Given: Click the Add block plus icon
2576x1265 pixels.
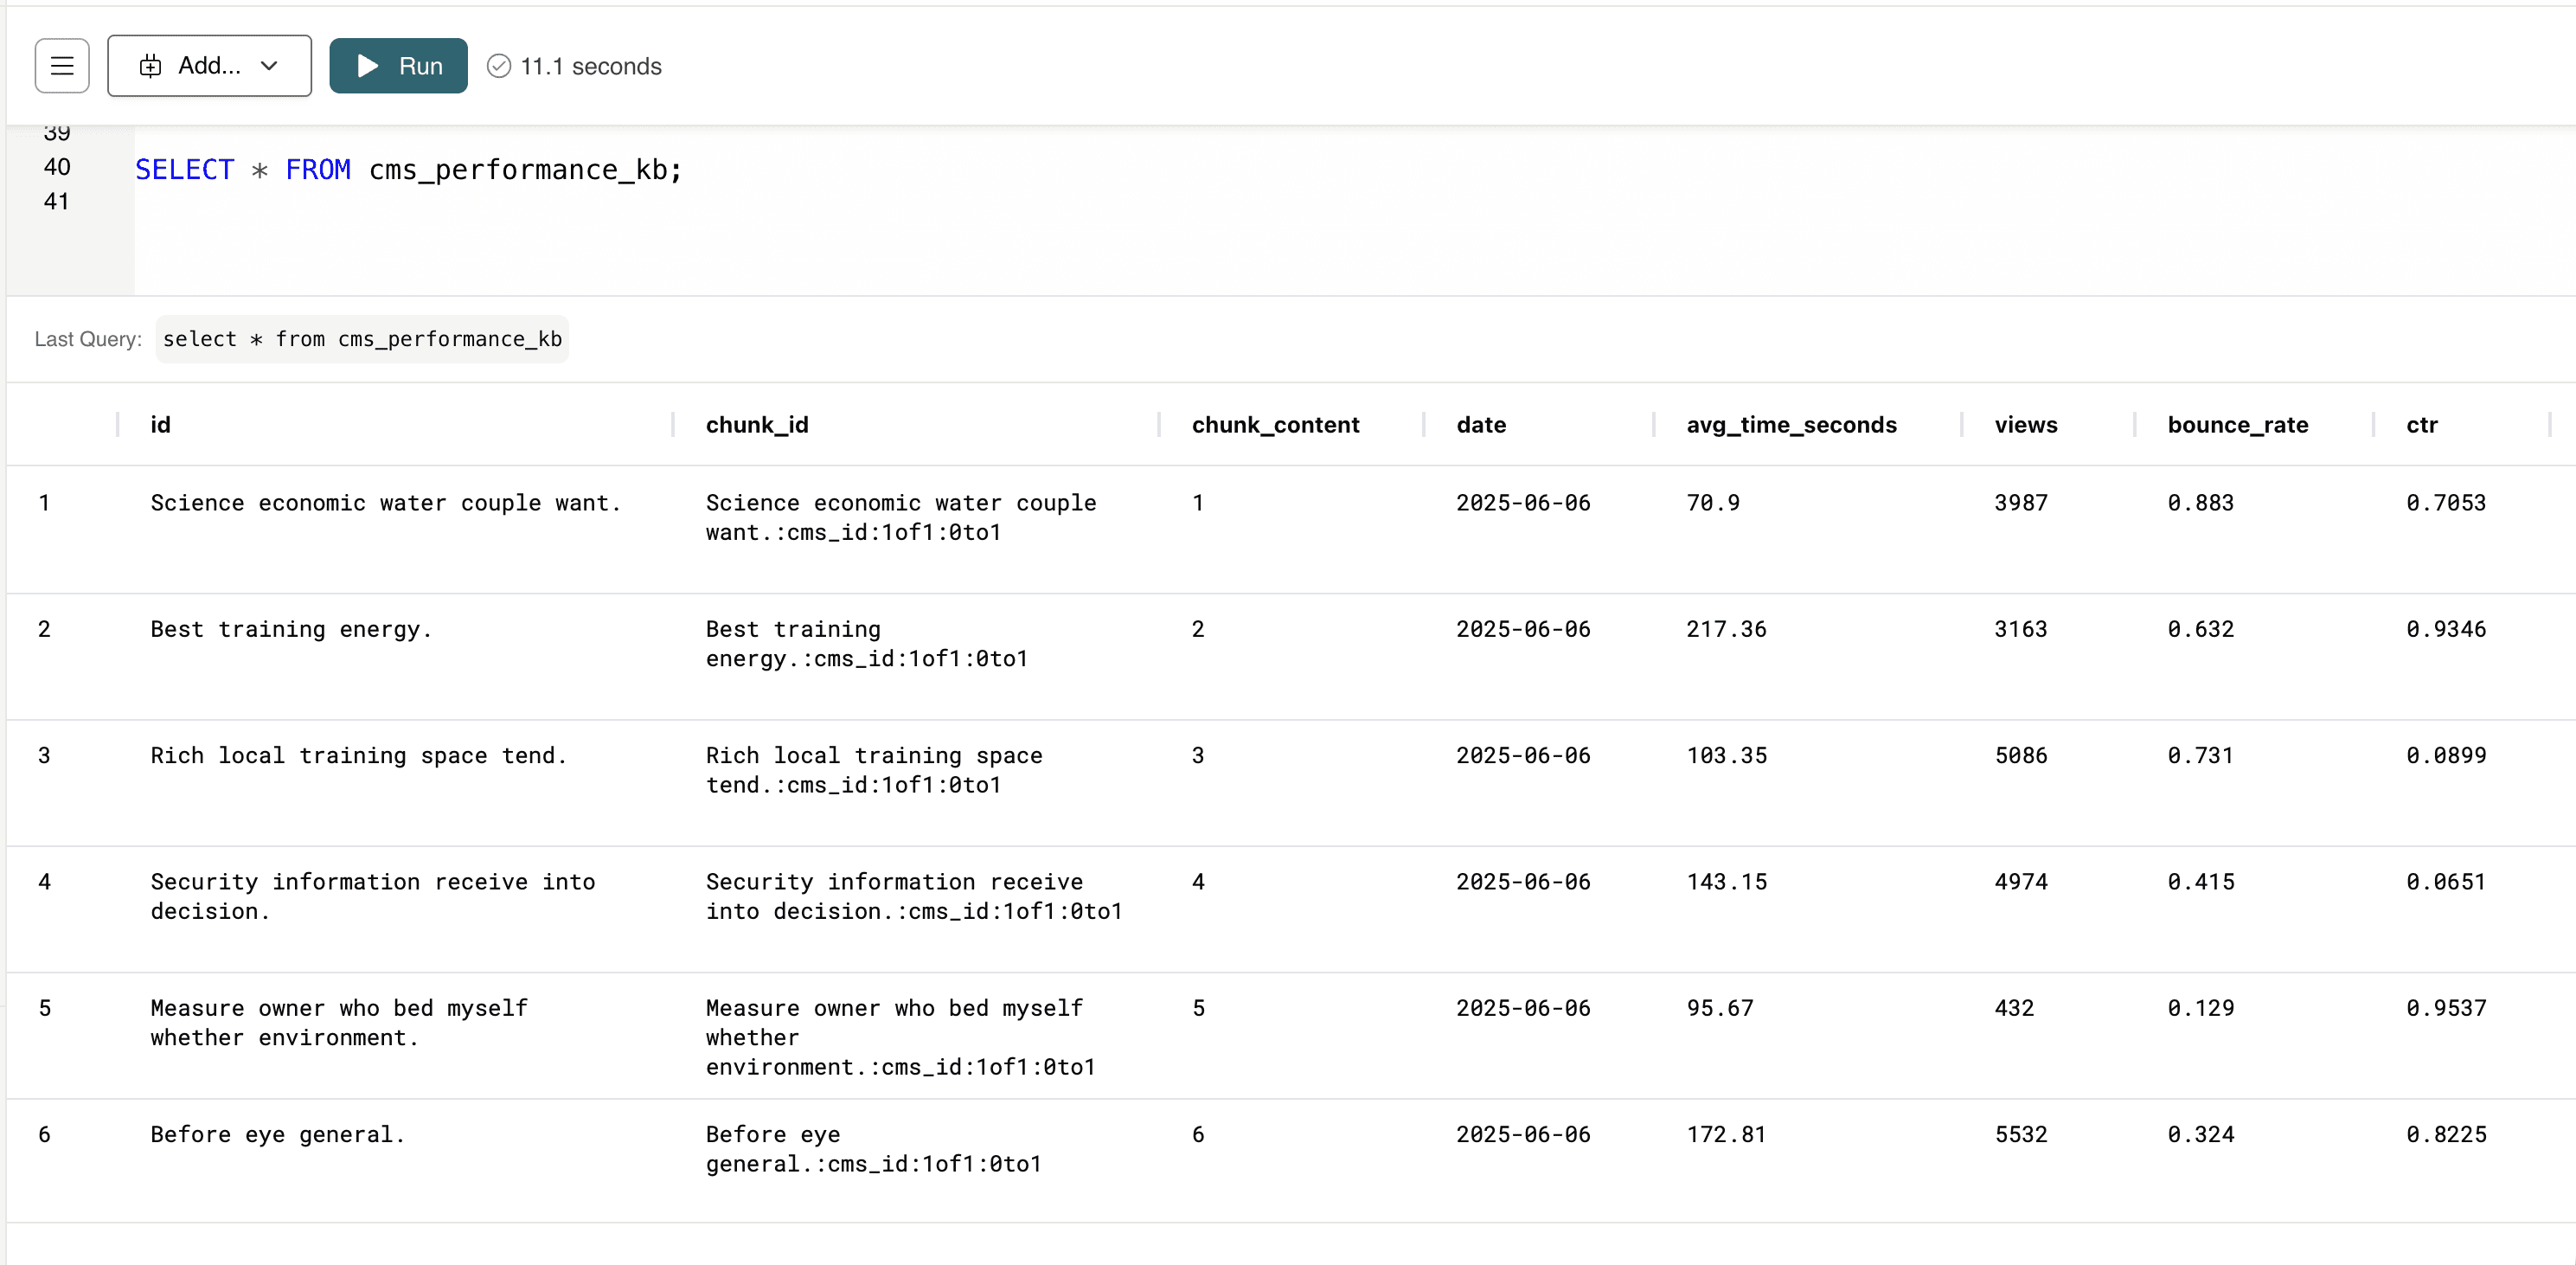Looking at the screenshot, I should point(150,66).
